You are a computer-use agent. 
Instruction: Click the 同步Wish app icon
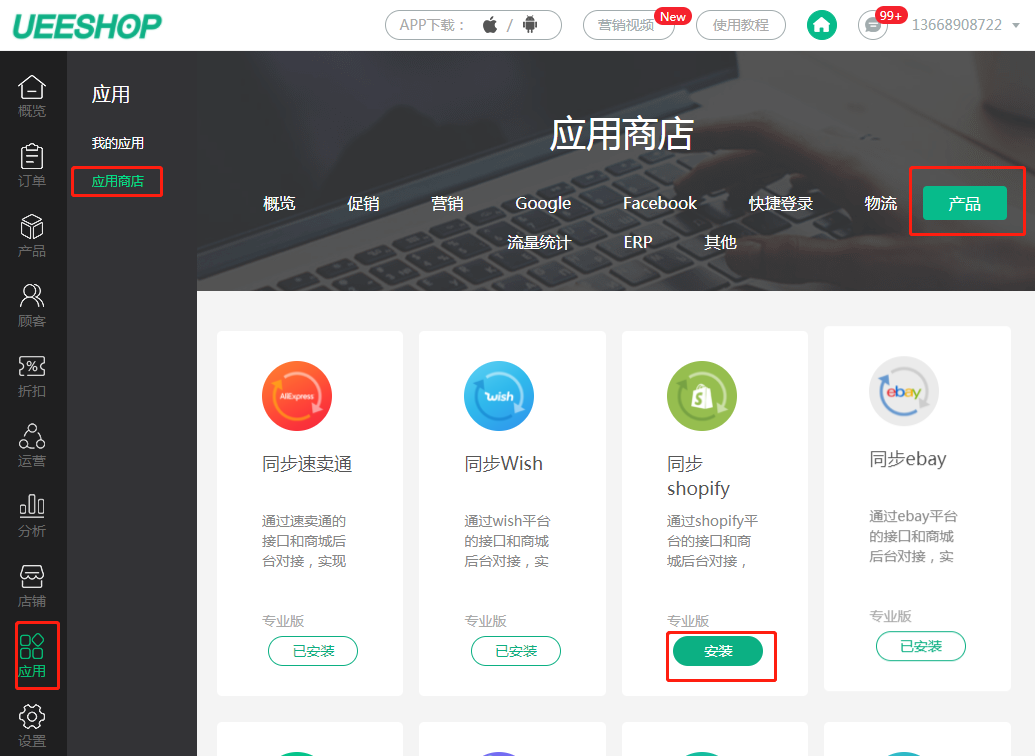tap(499, 396)
